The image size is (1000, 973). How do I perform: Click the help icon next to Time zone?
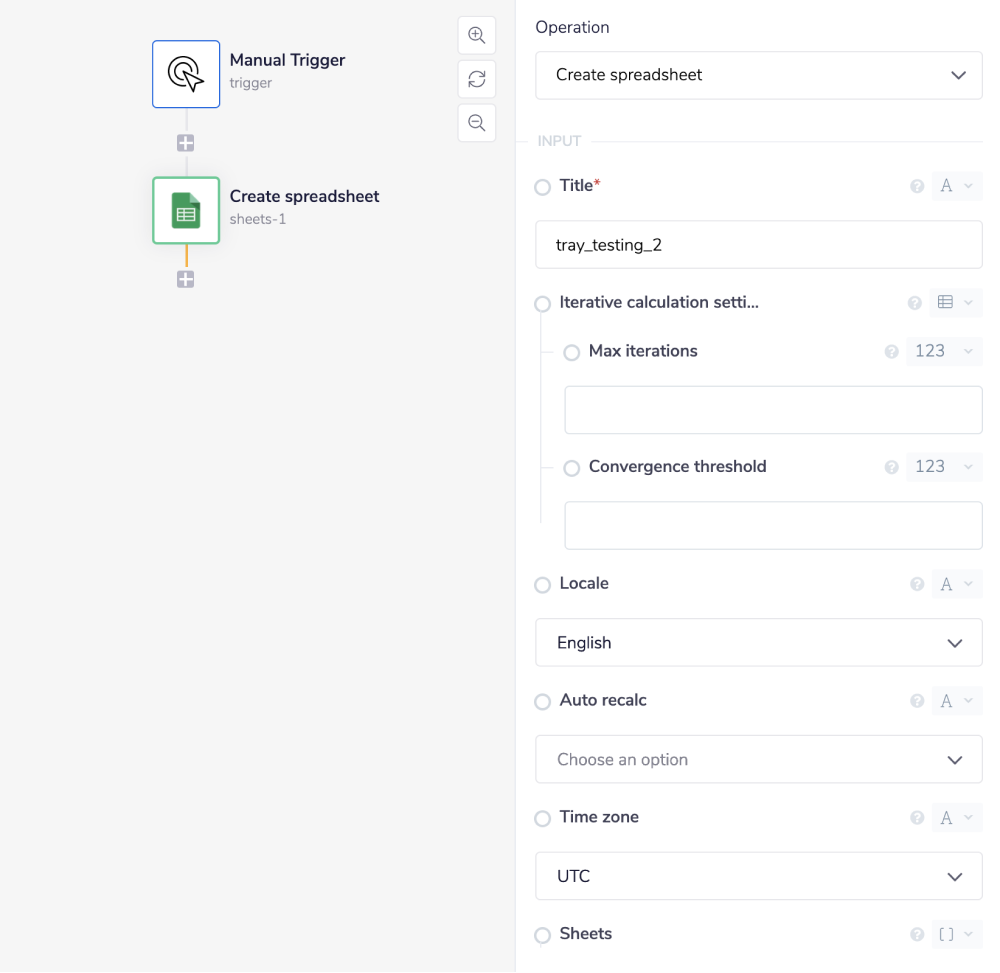tap(917, 817)
